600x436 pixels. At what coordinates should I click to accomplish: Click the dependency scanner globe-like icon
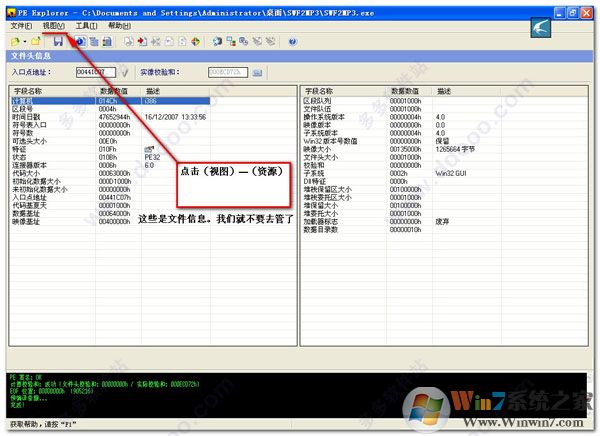217,41
